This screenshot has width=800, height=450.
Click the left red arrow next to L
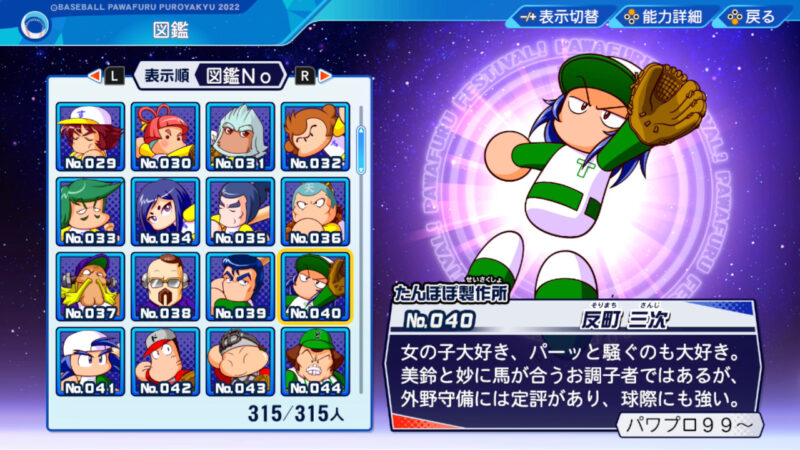(x=94, y=76)
